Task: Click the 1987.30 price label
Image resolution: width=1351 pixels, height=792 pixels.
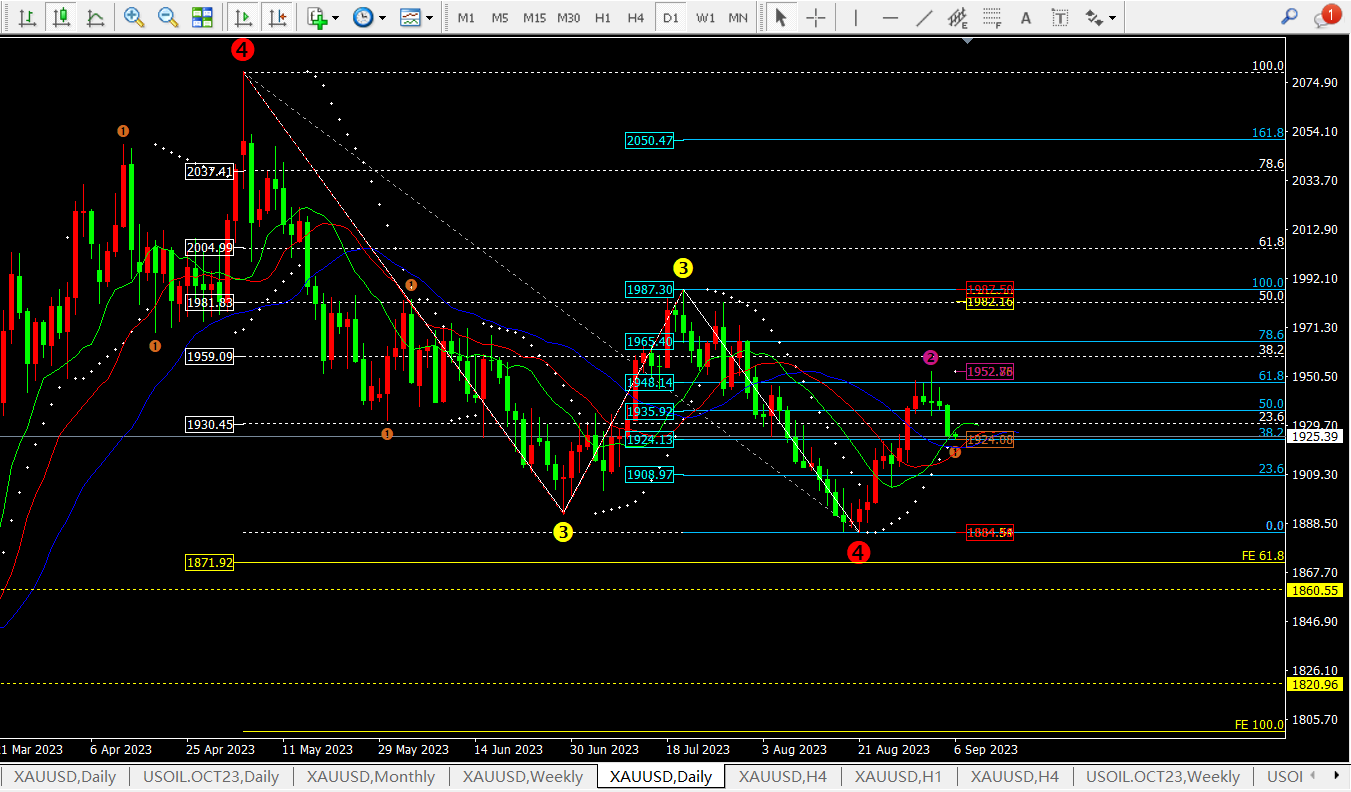Action: [649, 290]
